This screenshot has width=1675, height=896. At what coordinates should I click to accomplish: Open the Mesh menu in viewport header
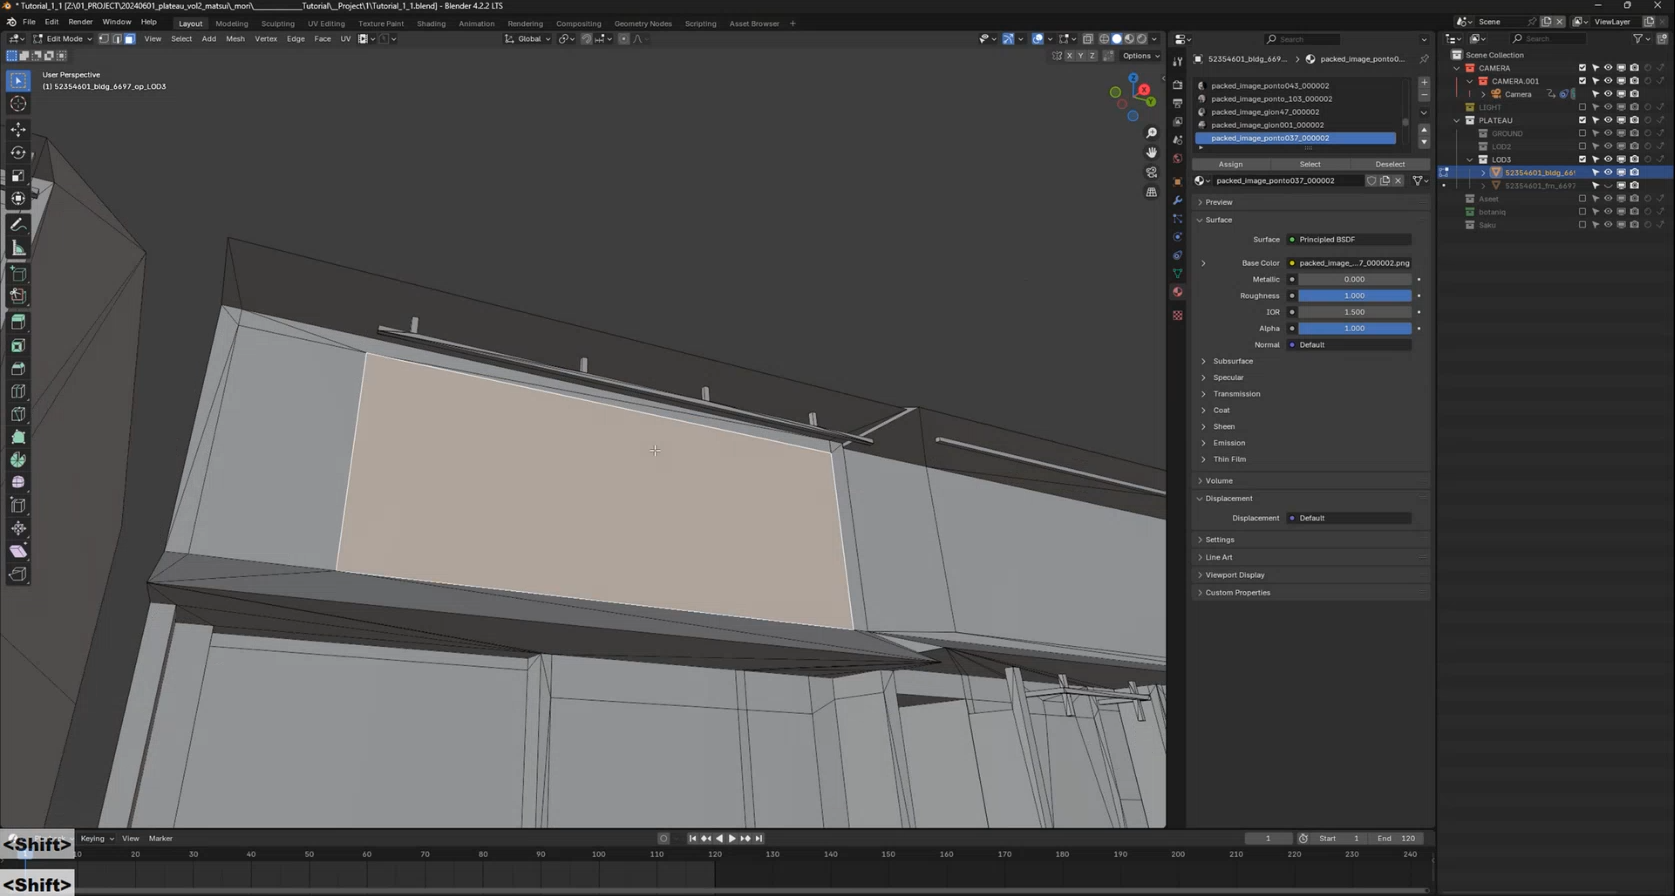[x=235, y=39]
